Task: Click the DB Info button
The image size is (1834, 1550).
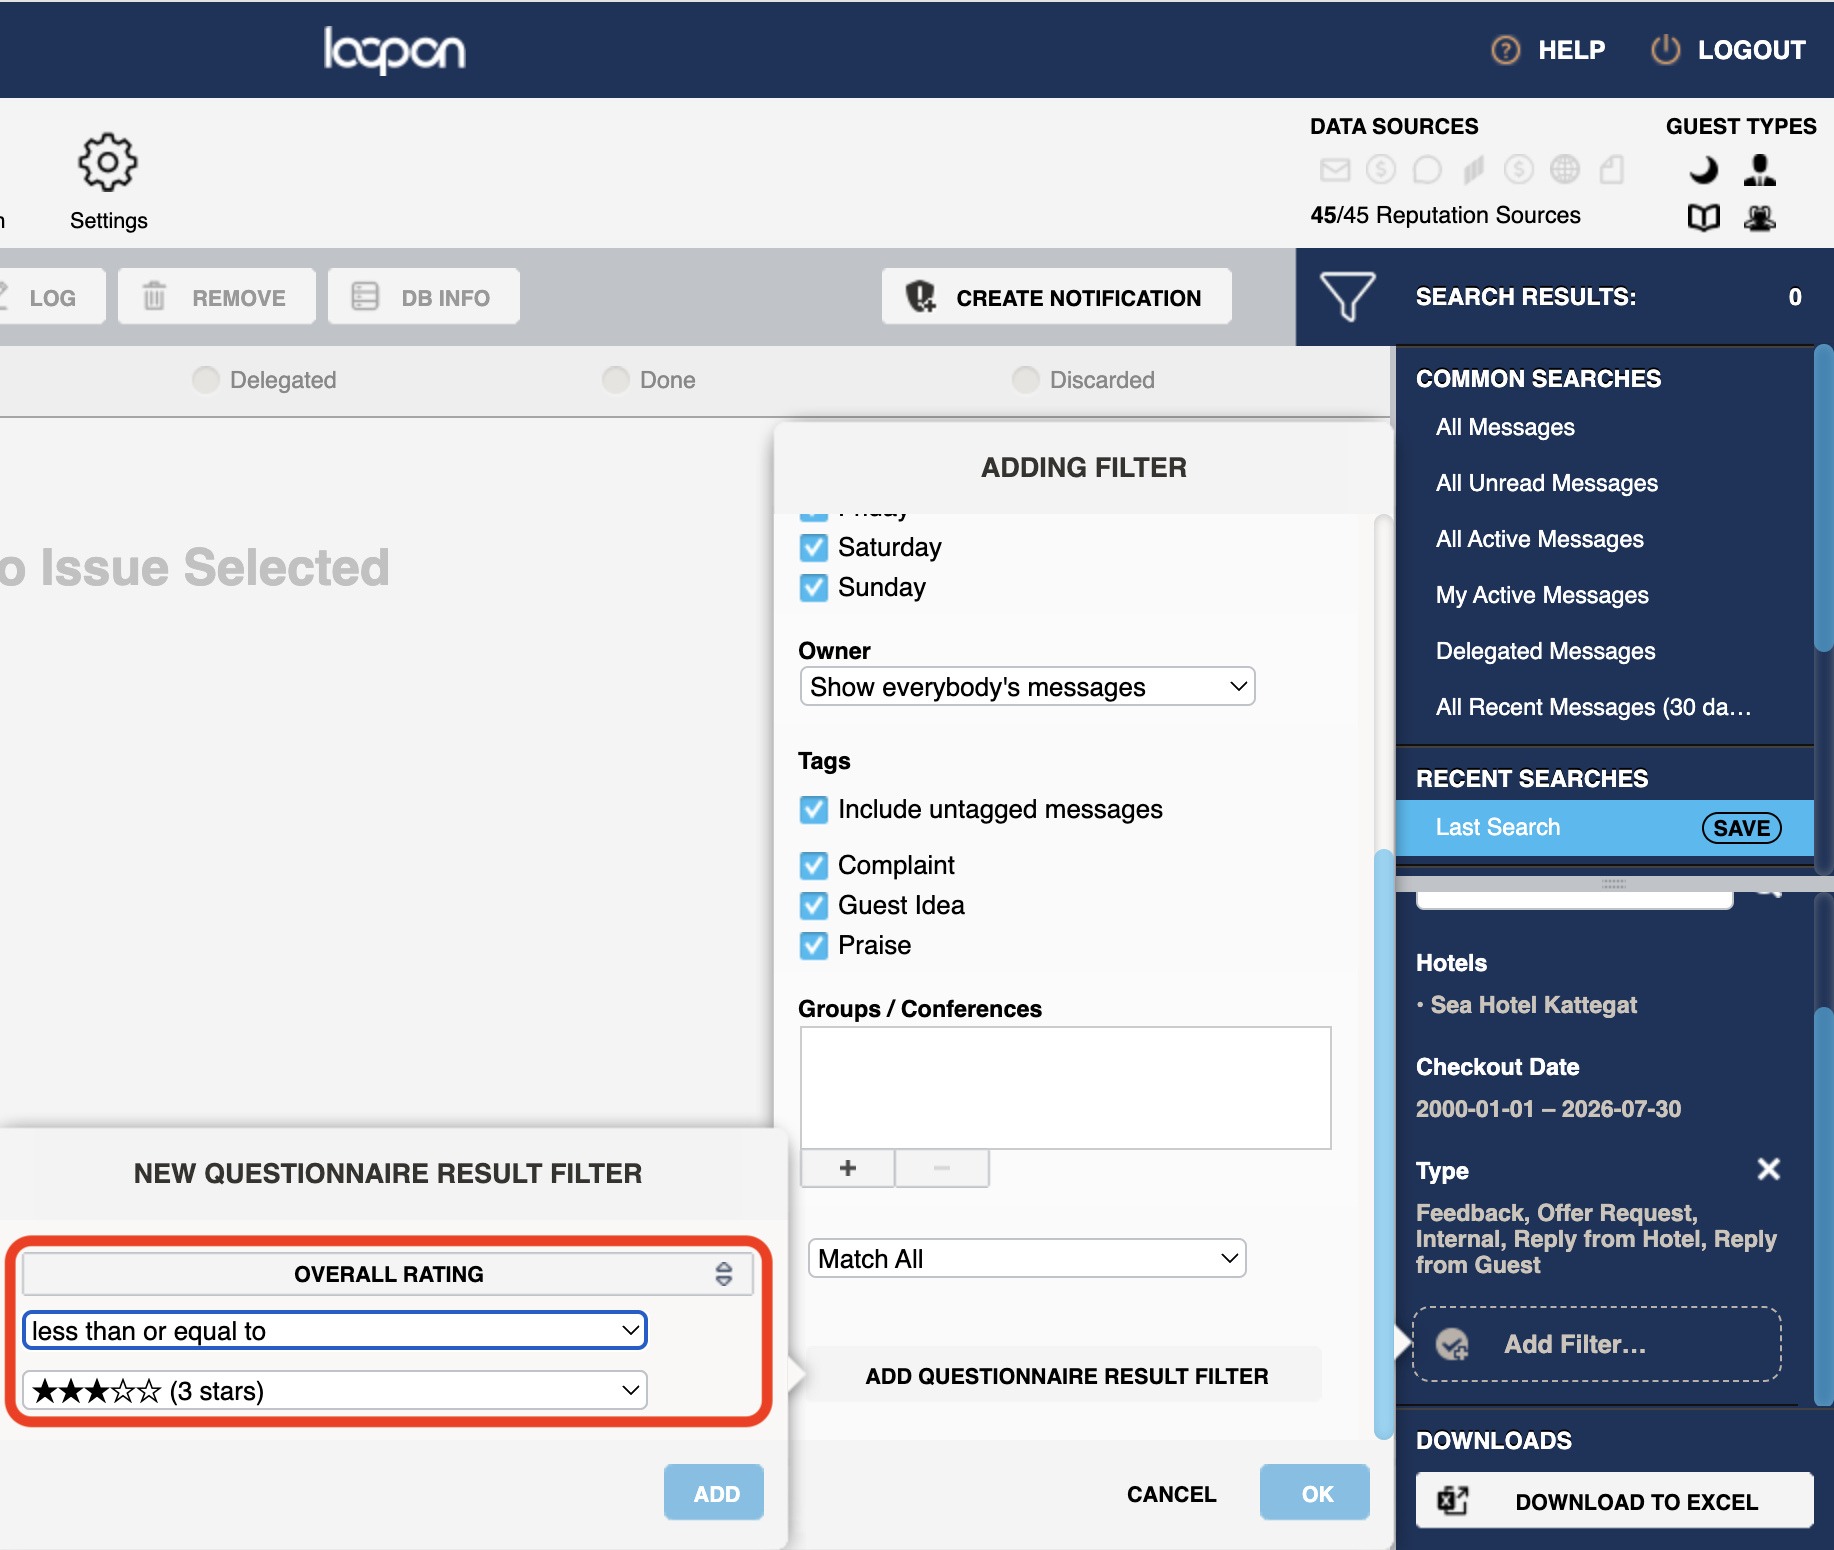Action: pyautogui.click(x=424, y=296)
